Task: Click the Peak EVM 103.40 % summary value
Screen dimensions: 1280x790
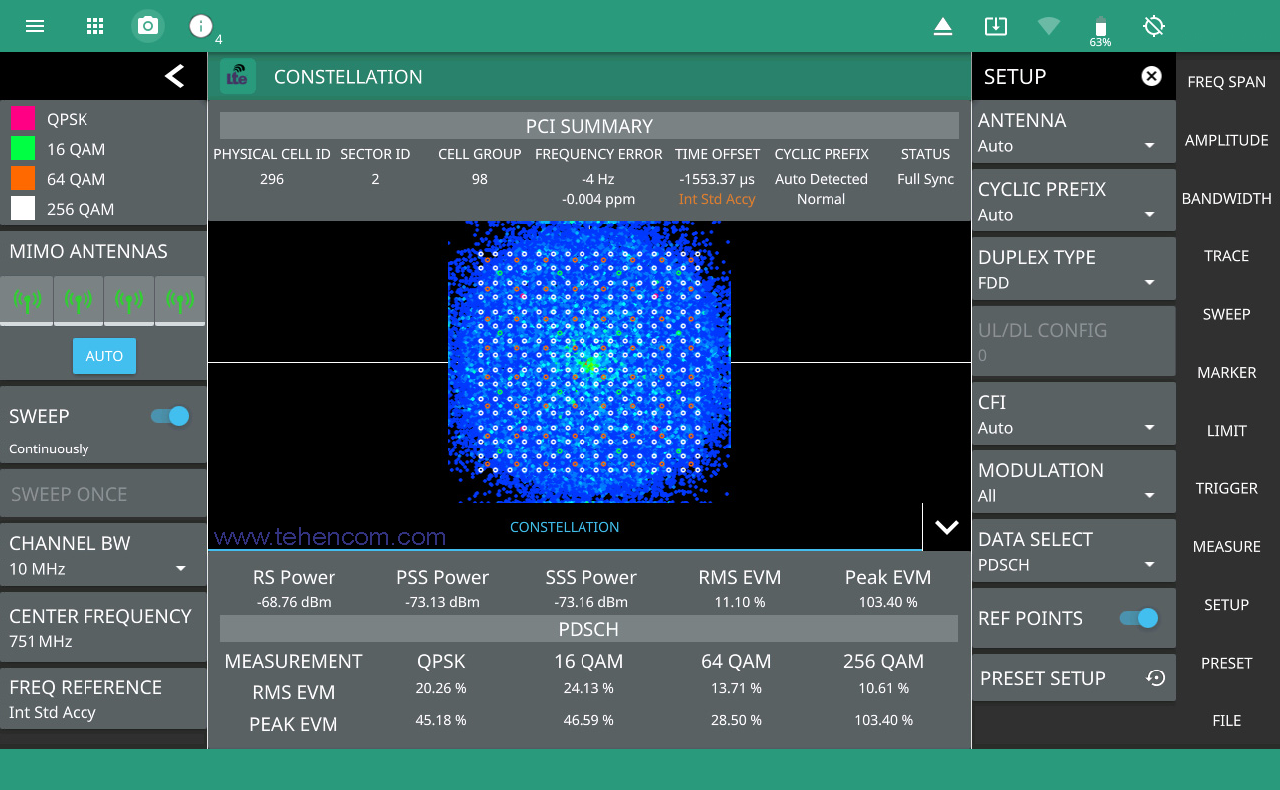Action: [x=888, y=602]
